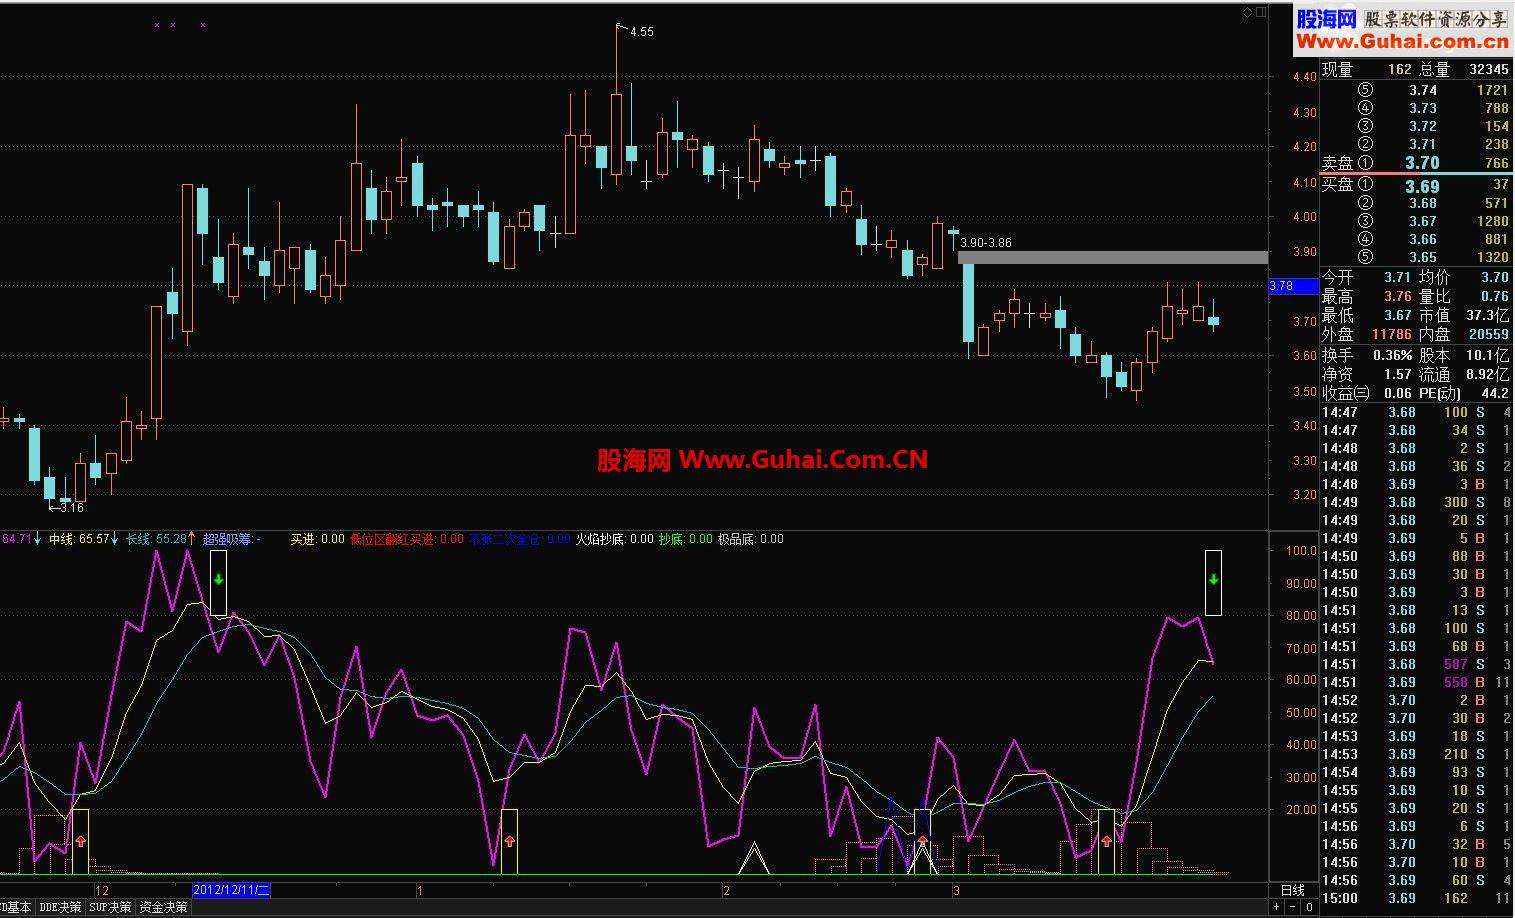Click the 今开 value 3.71
The width and height of the screenshot is (1515, 918).
(1398, 277)
